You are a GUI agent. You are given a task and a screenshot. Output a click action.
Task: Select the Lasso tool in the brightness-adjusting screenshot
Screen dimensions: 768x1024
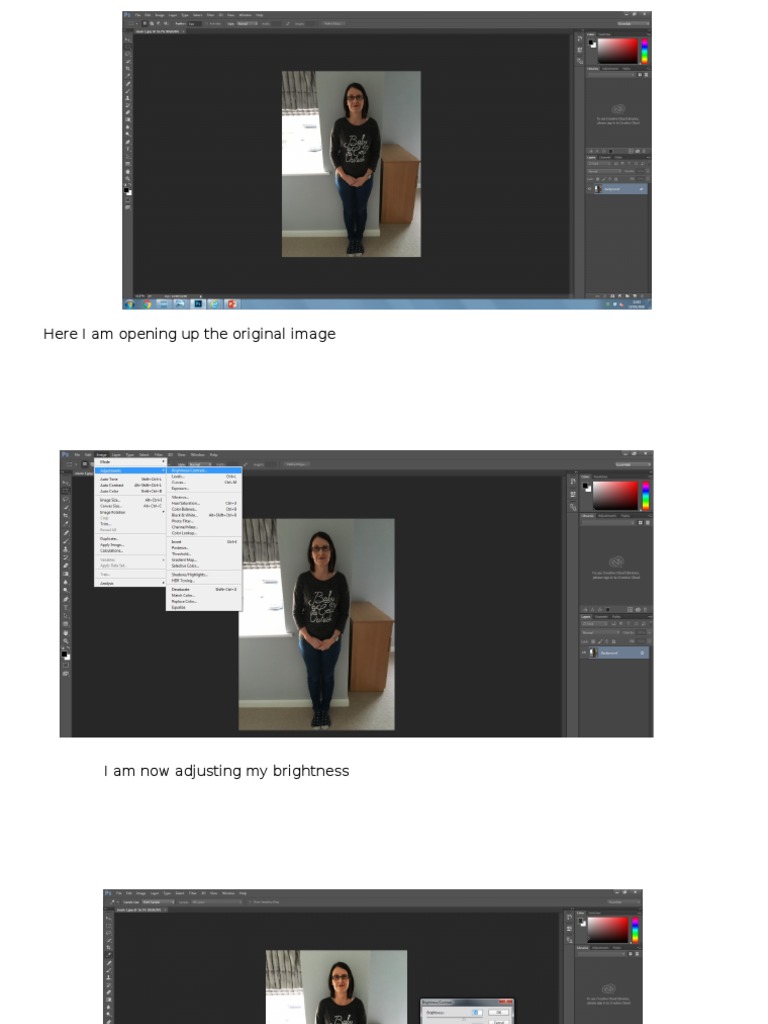[x=65, y=499]
